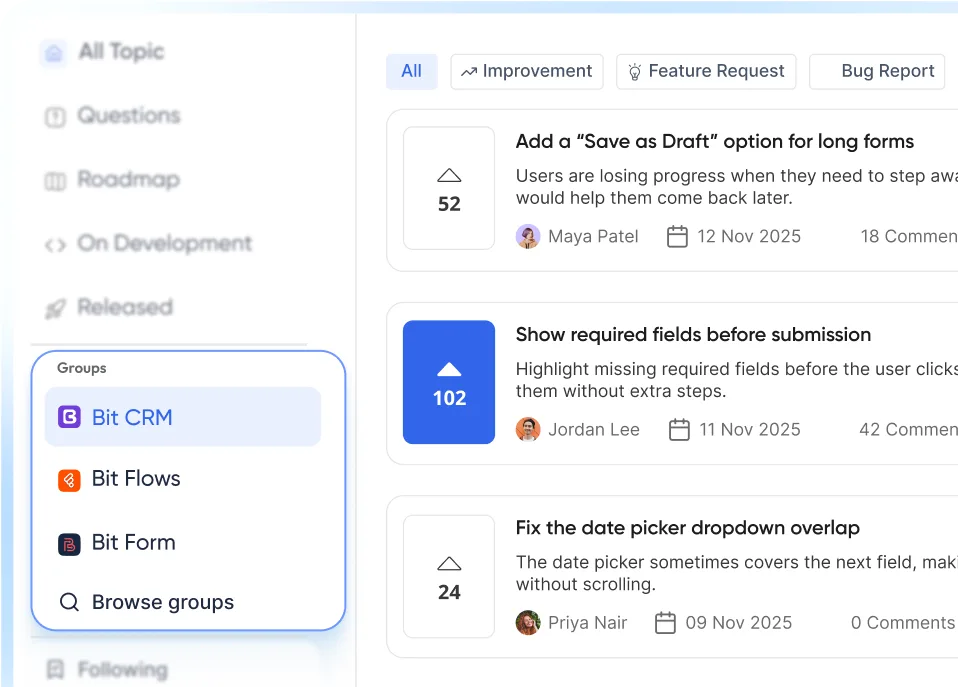Click author name Maya Patel
Viewport: 958px width, 687px height.
pos(593,237)
